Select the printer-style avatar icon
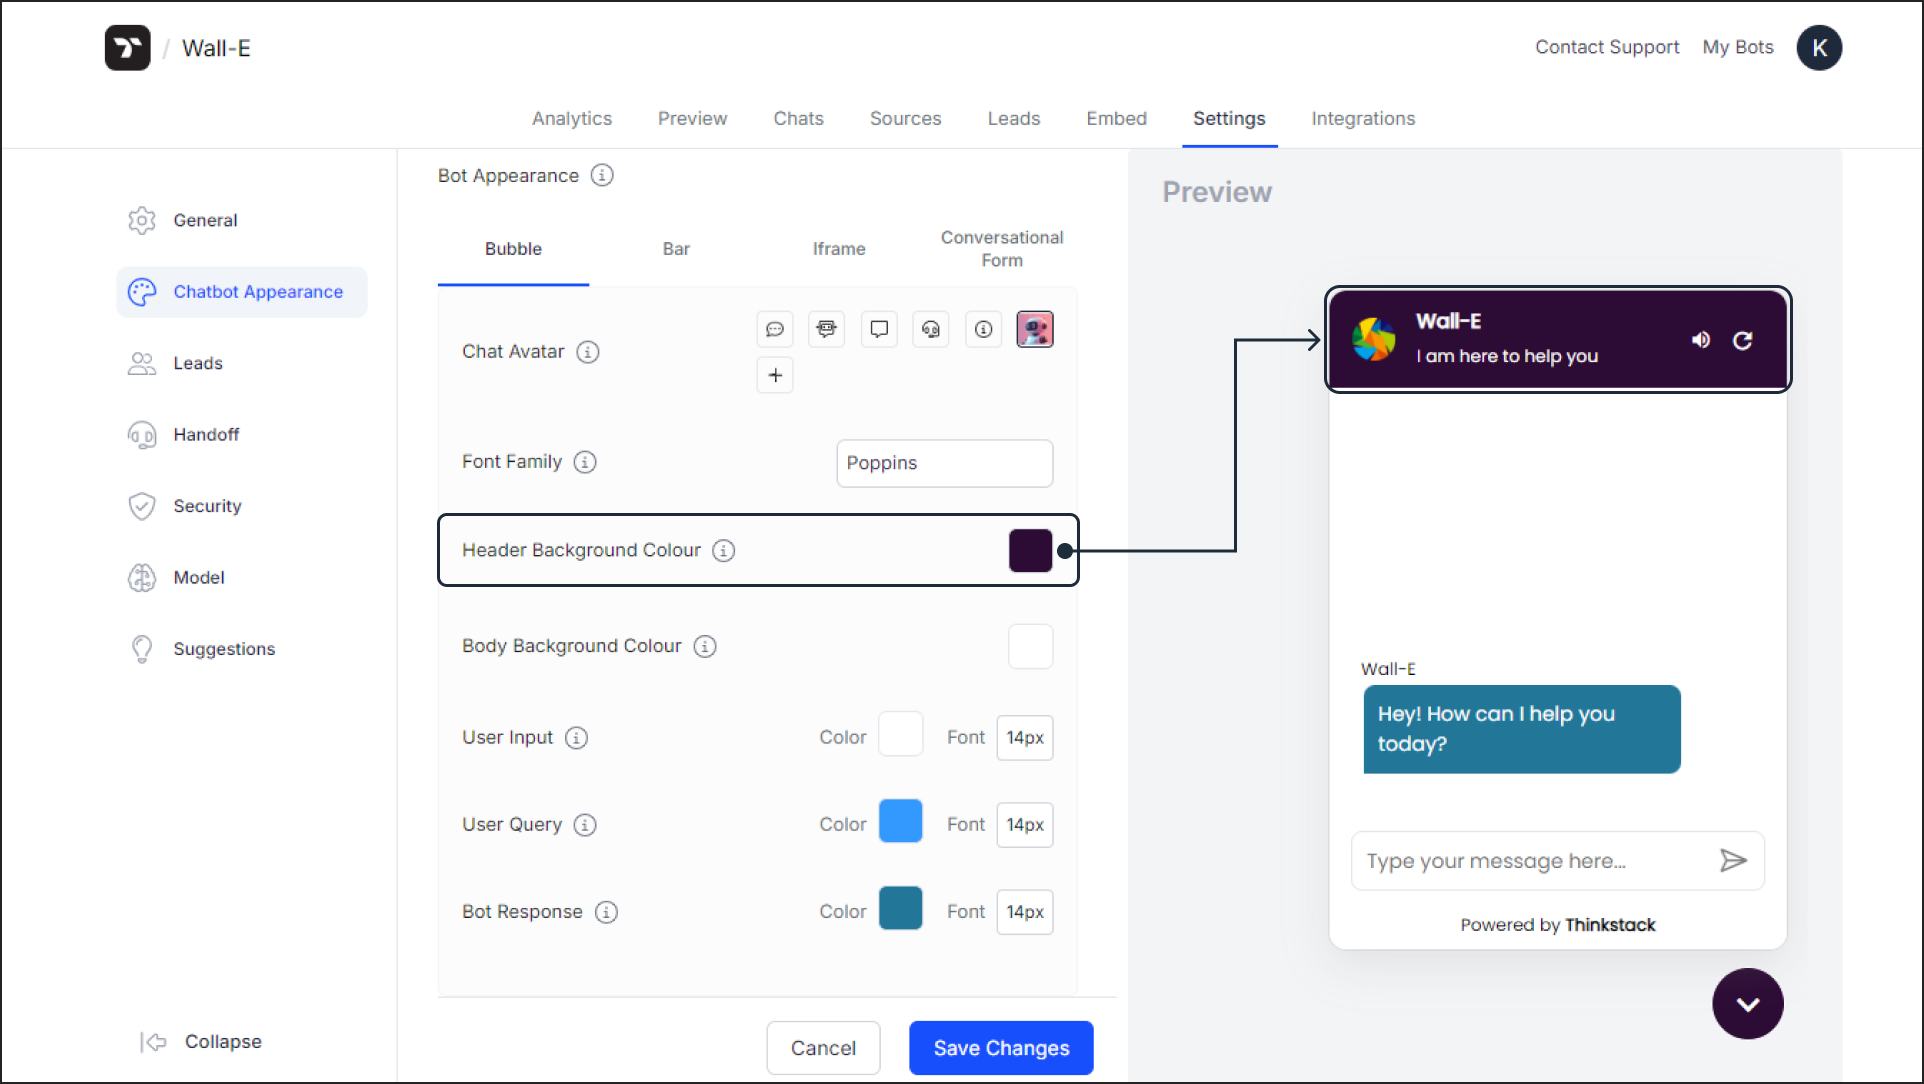The width and height of the screenshot is (1924, 1084). coord(826,329)
